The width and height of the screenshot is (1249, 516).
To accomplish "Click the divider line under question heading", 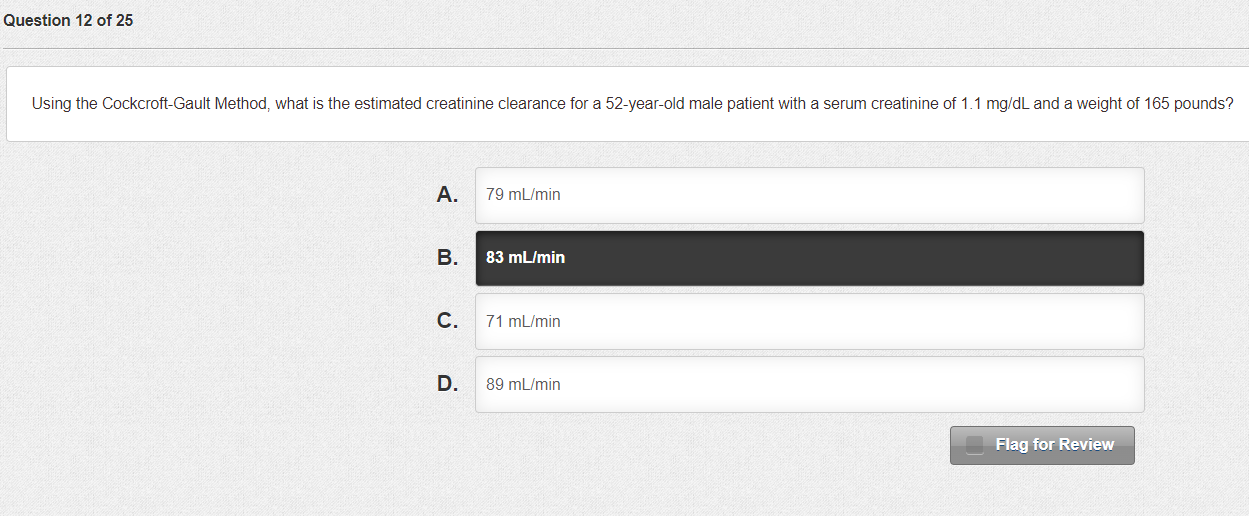I will pos(624,48).
